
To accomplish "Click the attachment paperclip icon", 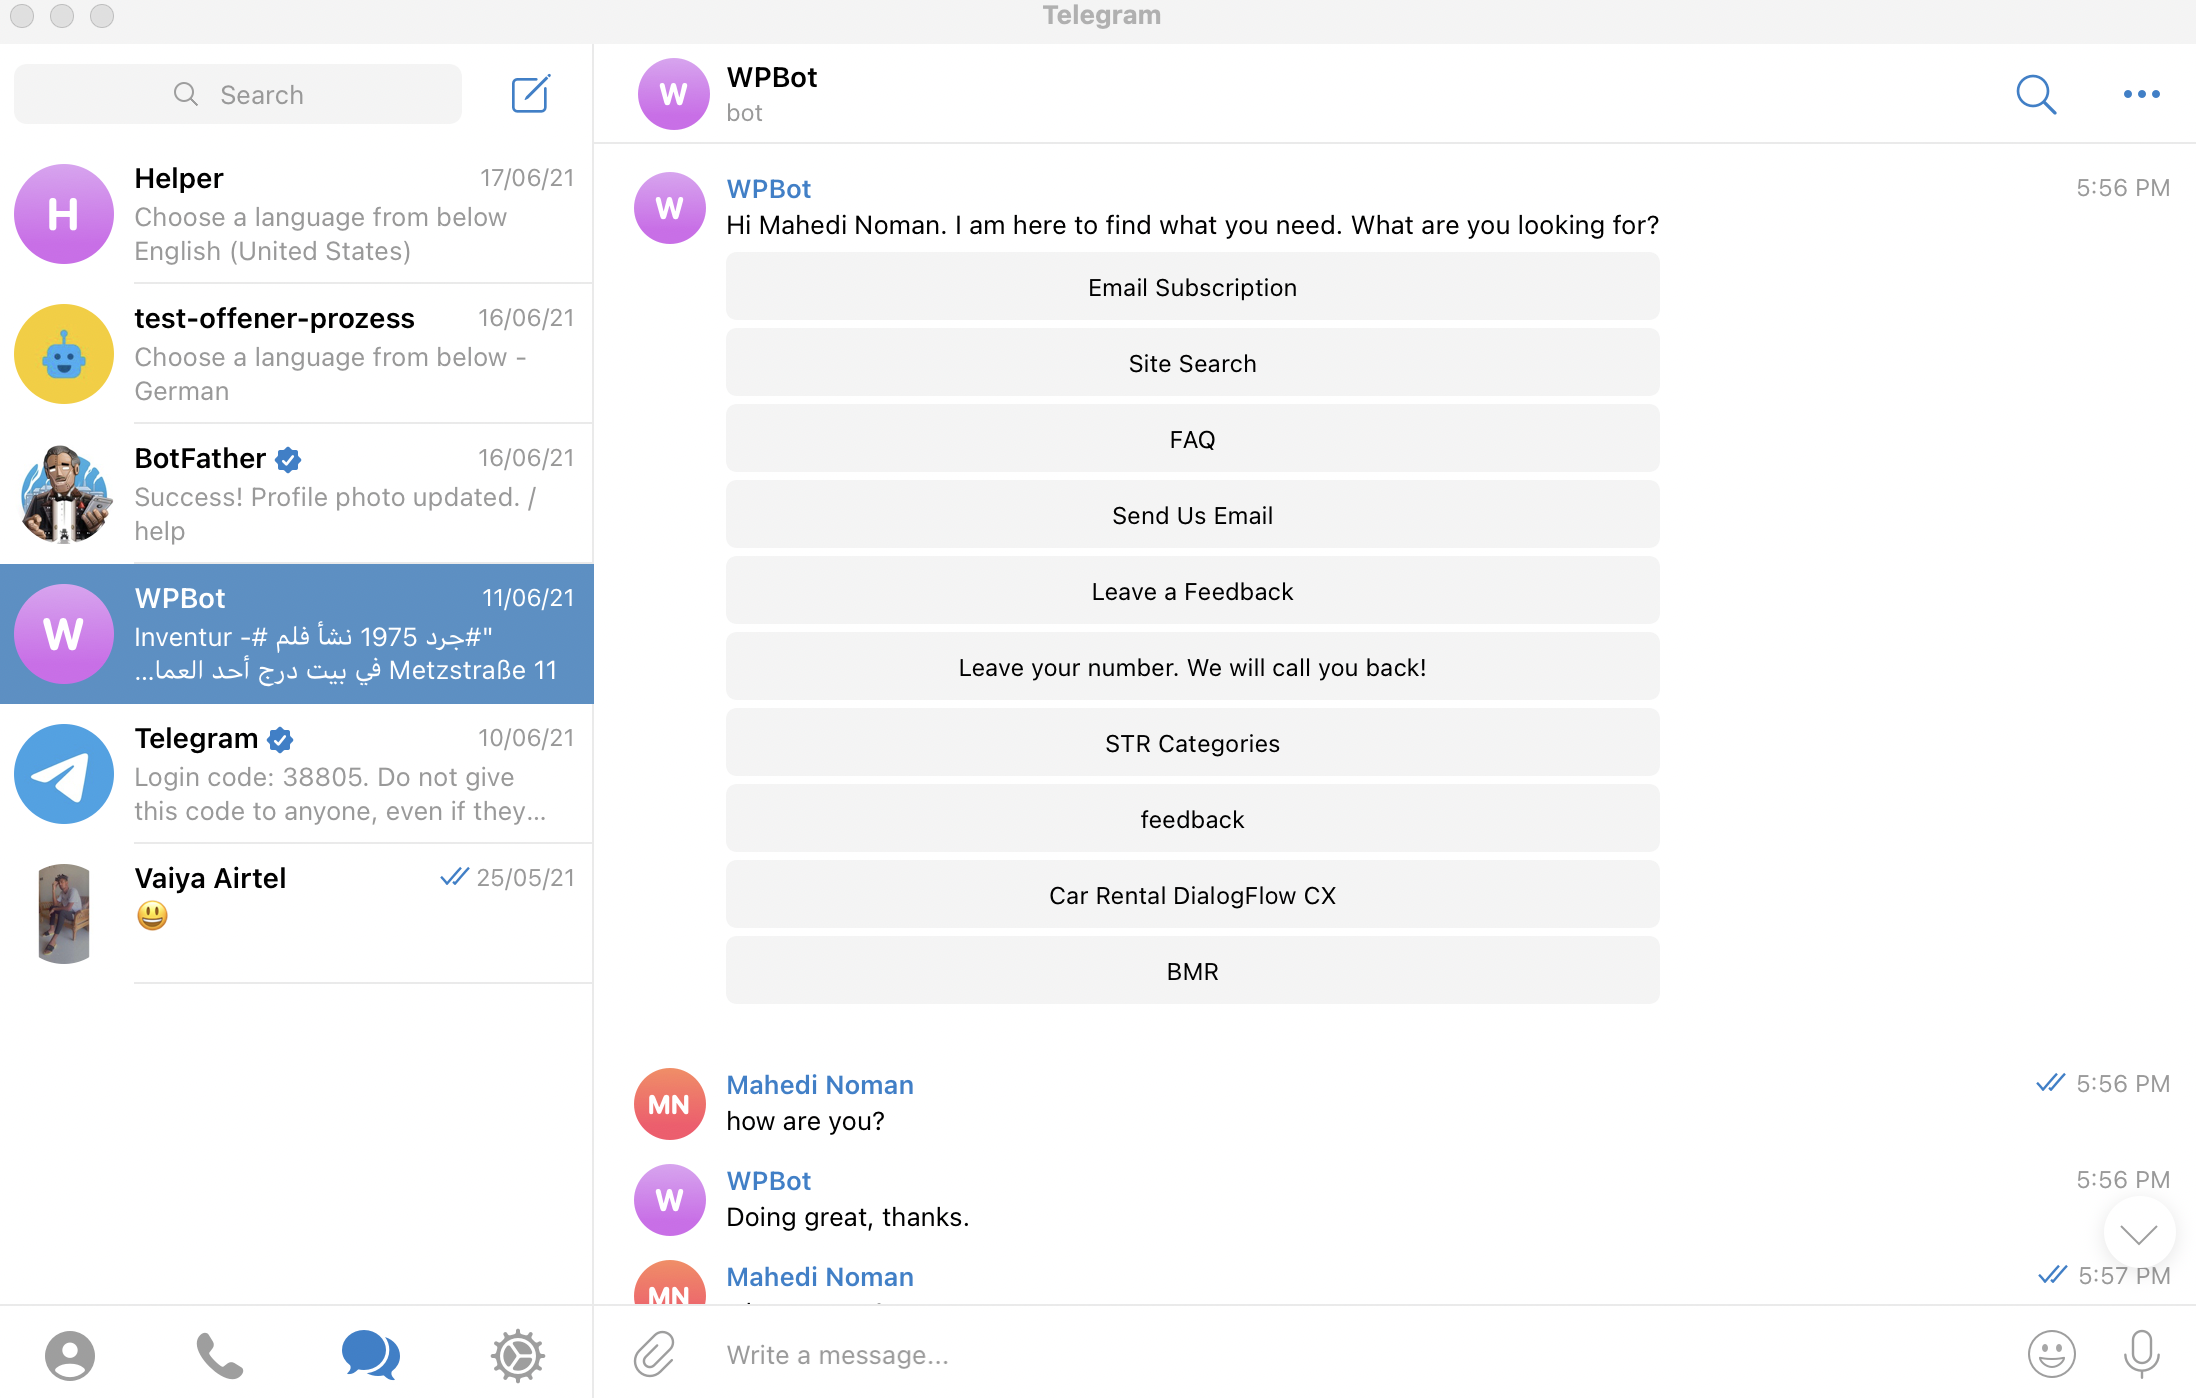I will 655,1354.
